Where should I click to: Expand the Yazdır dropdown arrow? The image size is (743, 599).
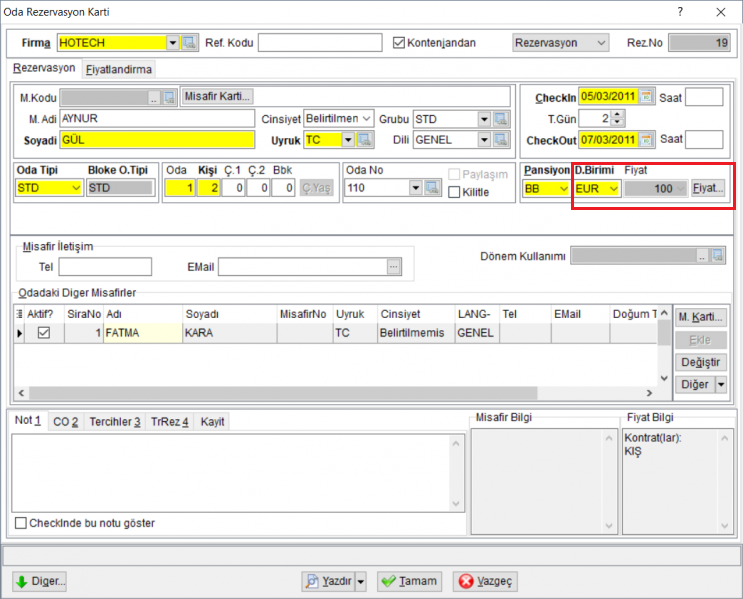click(361, 581)
